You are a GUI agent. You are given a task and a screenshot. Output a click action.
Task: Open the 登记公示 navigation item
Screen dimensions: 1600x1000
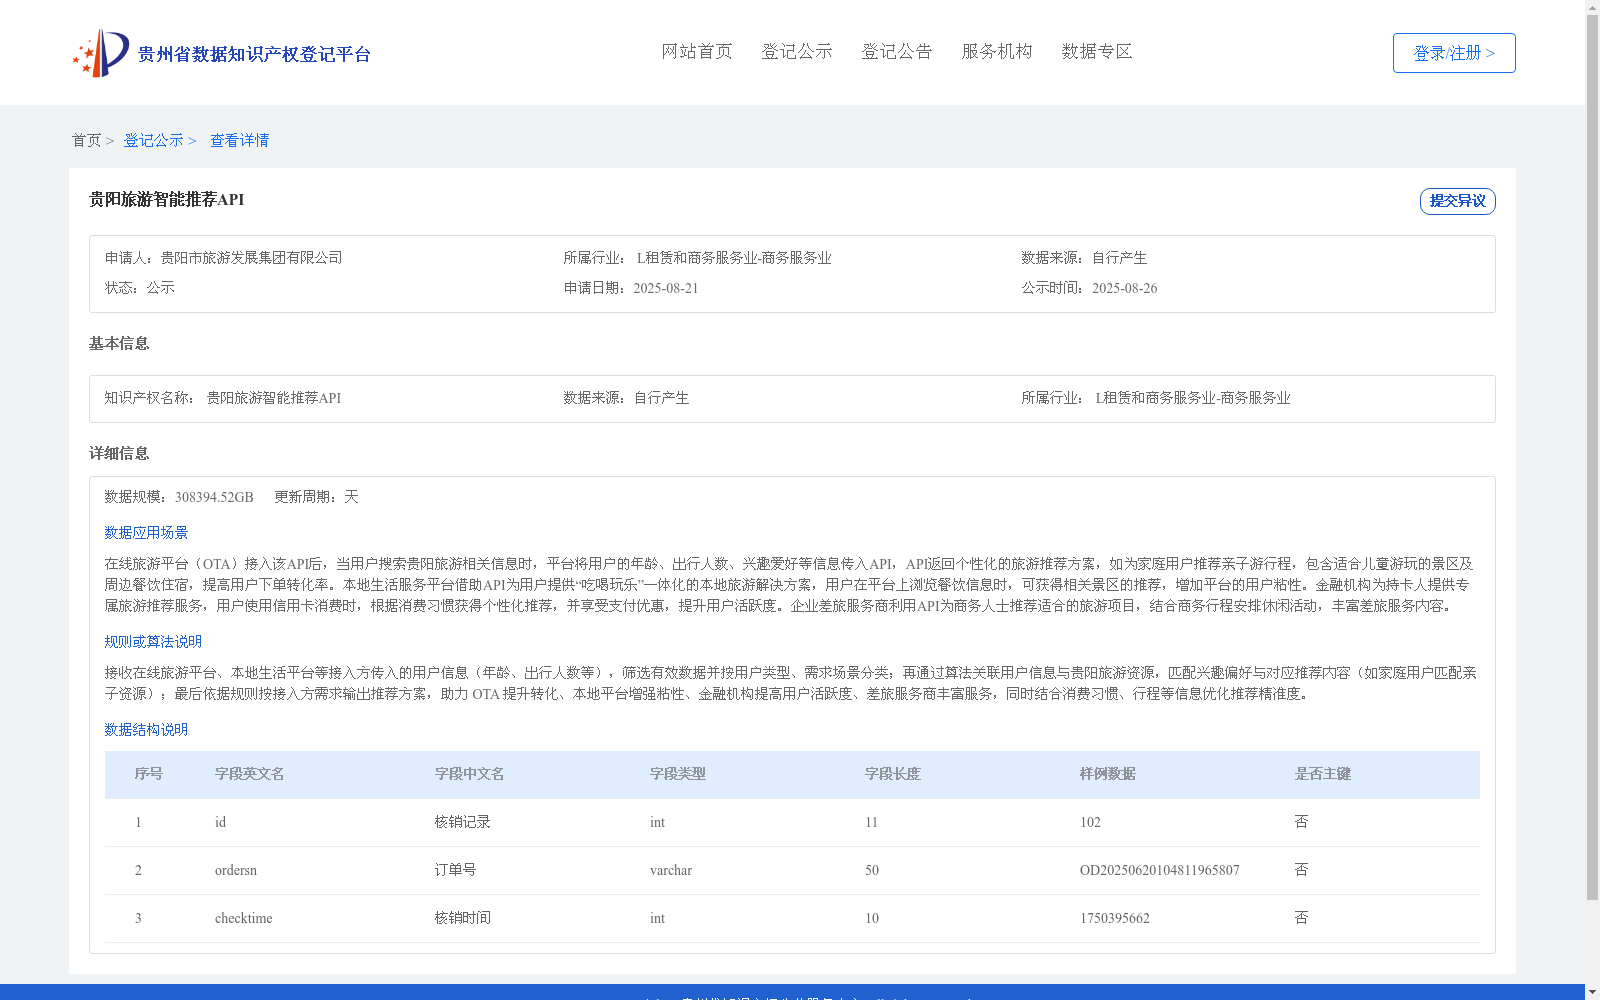[797, 51]
